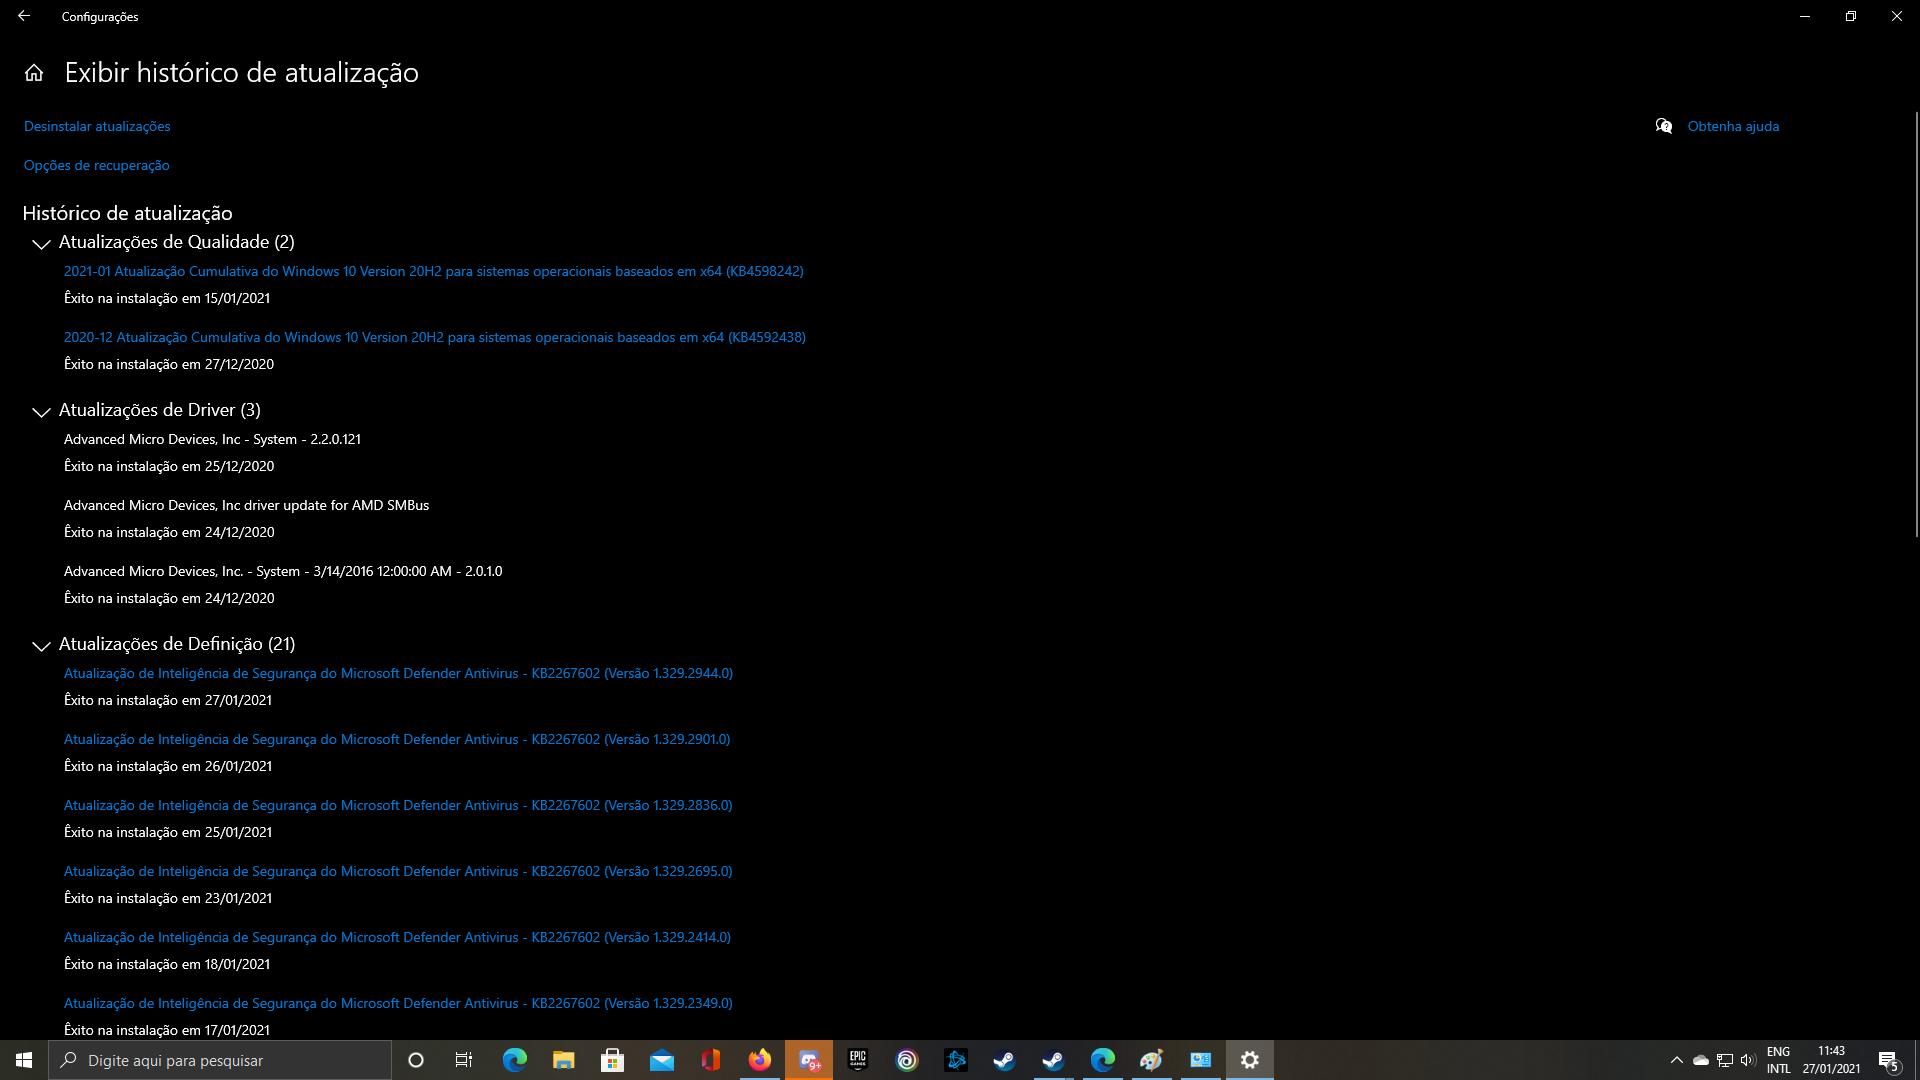Open Task View on the taskbar
This screenshot has width=1920, height=1080.
tap(464, 1060)
